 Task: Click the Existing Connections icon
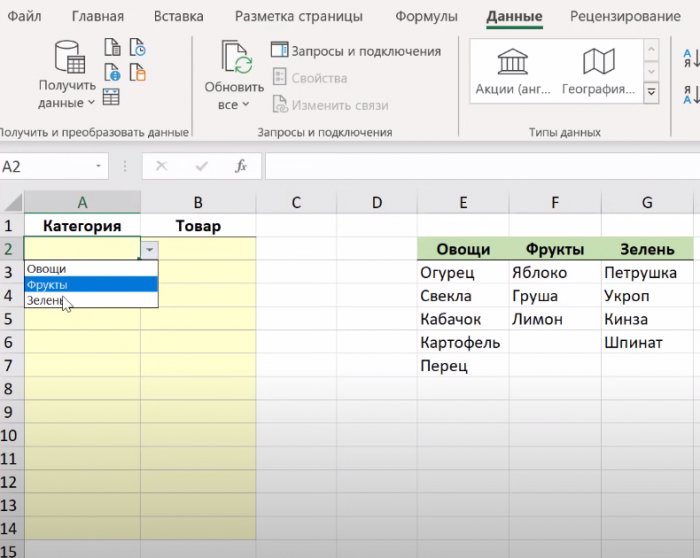(x=138, y=72)
